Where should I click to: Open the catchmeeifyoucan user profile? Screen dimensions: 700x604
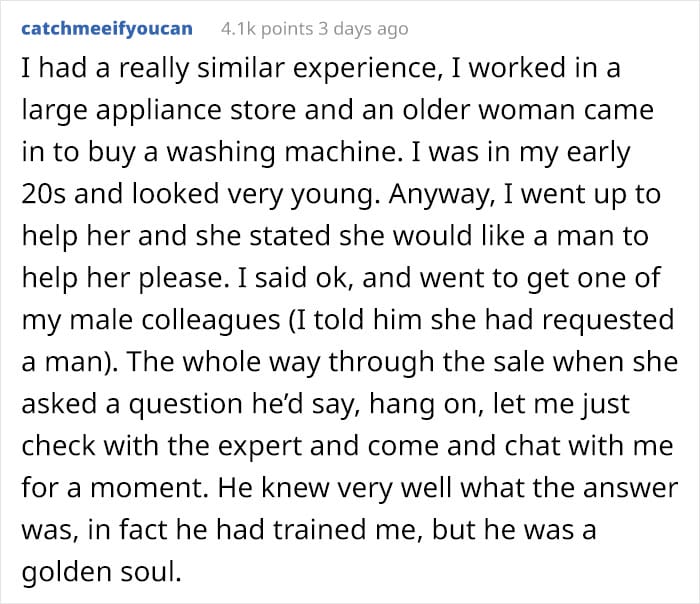point(107,29)
